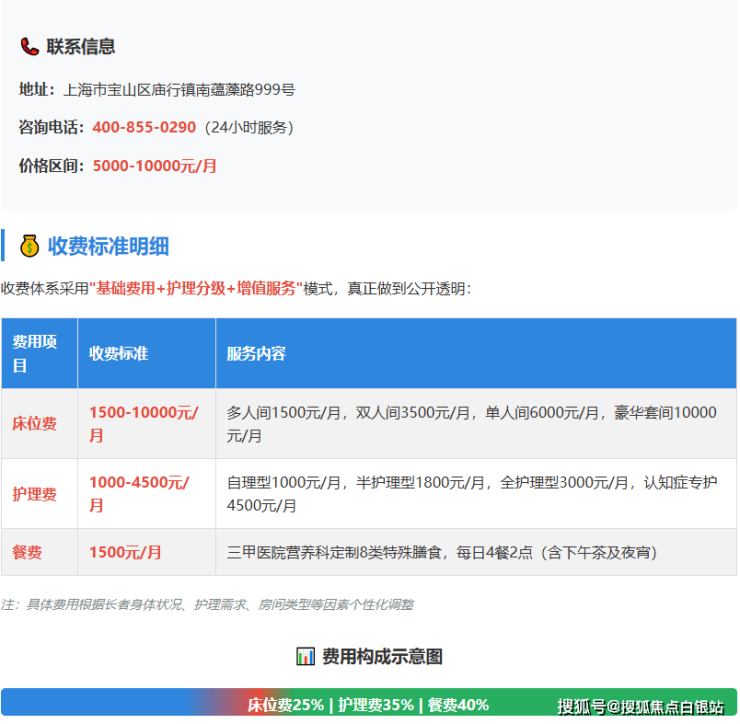This screenshot has height=724, width=740.
Task: Click the 收费标准明细 section heading
Action: coord(108,246)
